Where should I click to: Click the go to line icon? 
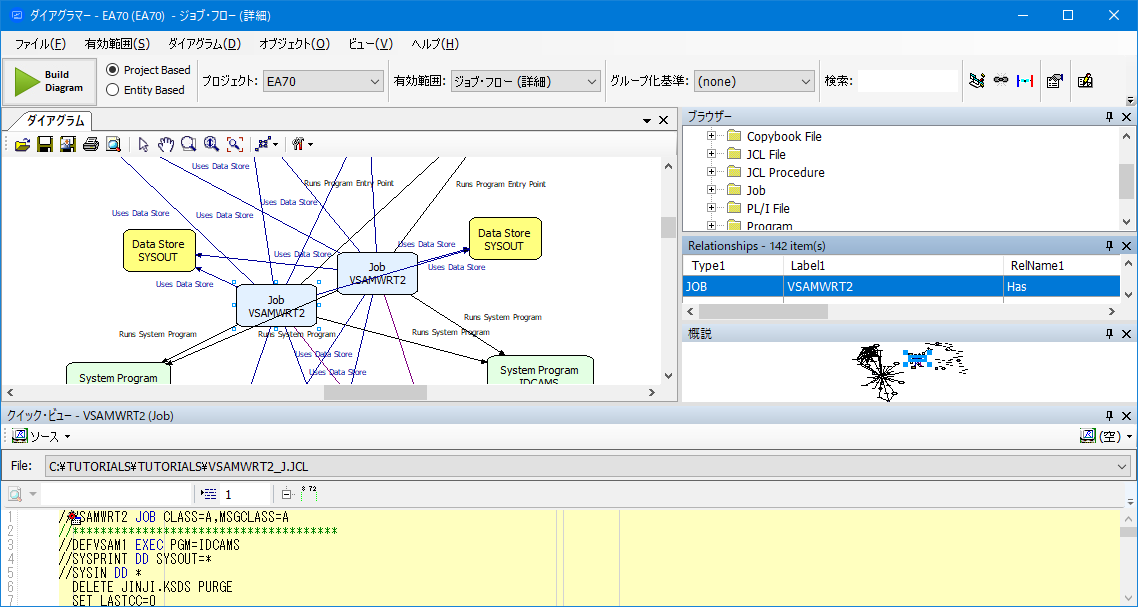click(x=209, y=494)
